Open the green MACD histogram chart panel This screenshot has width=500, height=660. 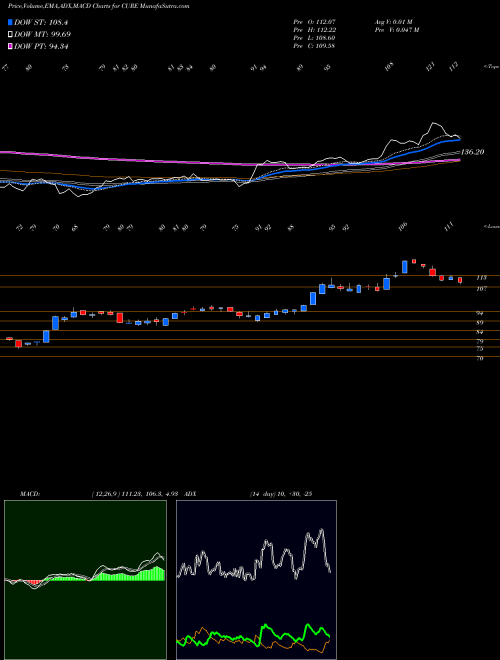click(x=85, y=580)
